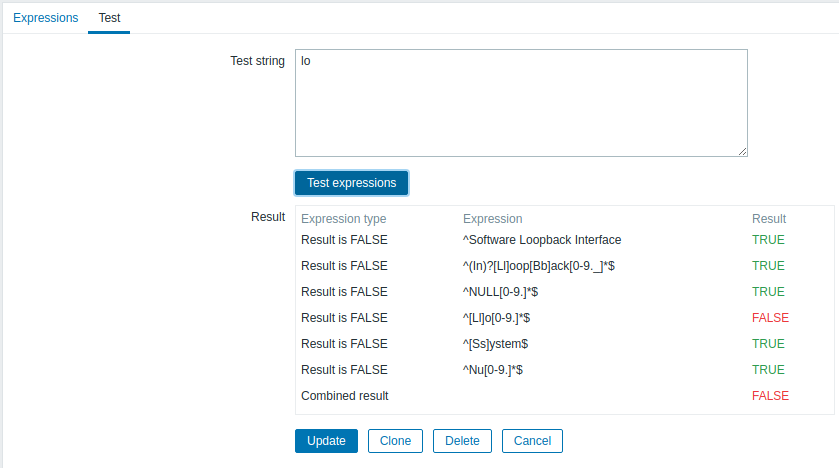Grab the text area resize handle

[743, 152]
